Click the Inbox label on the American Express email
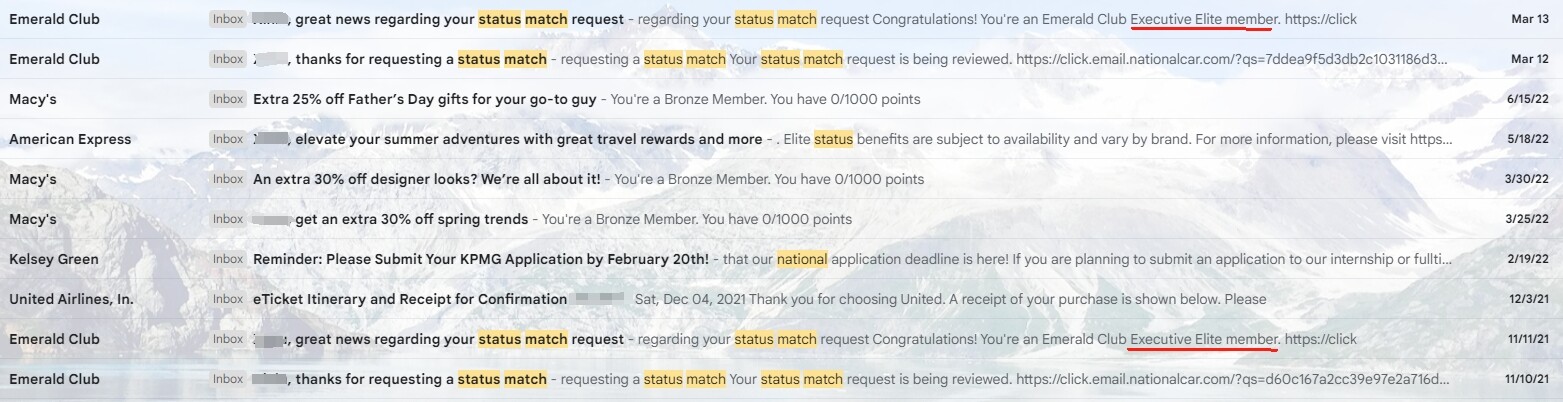Viewport: 1563px width, 402px height. tap(228, 139)
